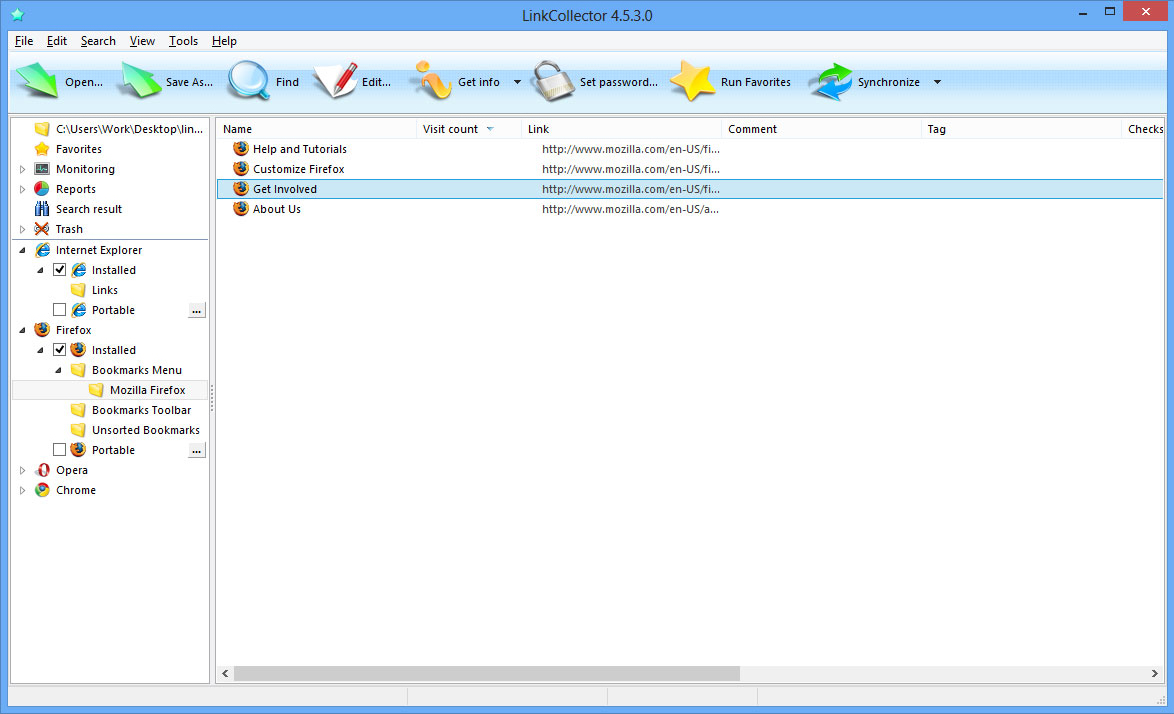Image resolution: width=1174 pixels, height=714 pixels.
Task: Open the Get info dropdown arrow
Action: coord(517,82)
